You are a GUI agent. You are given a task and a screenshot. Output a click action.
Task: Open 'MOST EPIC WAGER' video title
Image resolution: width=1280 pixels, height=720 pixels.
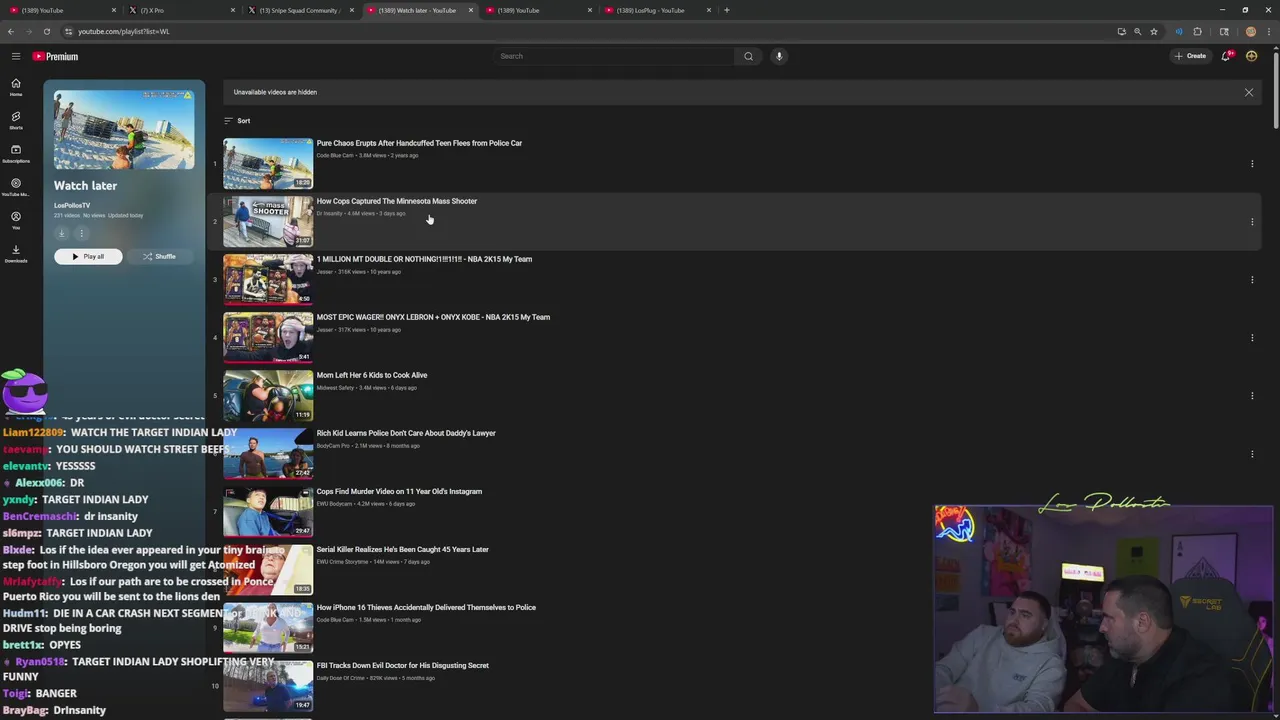pos(433,317)
